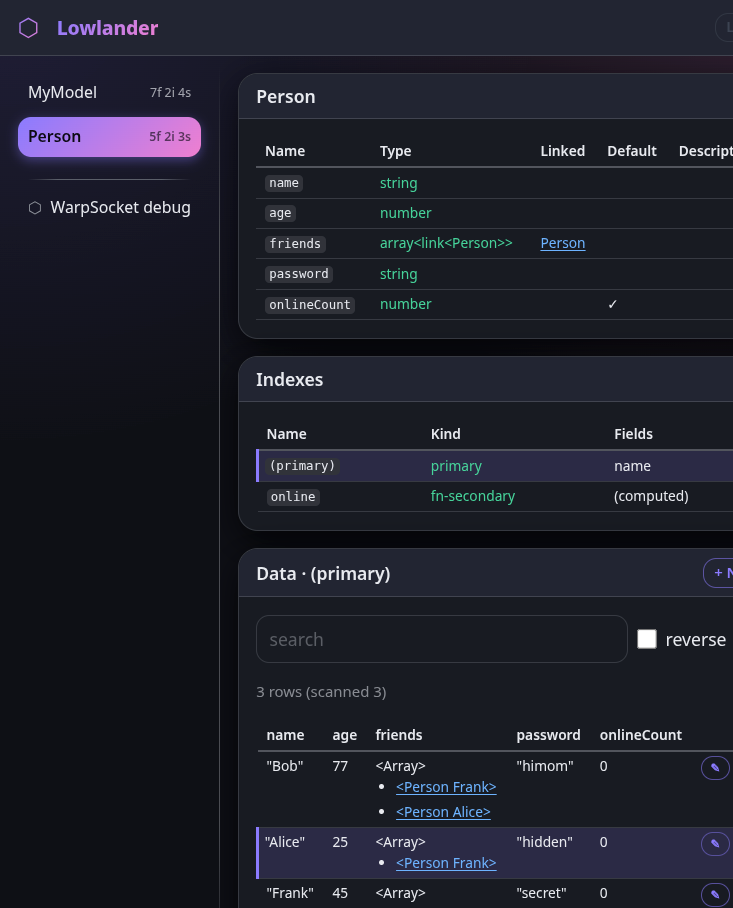Click the "himom" password cell
Viewport: 733px width, 908px height.
545,766
